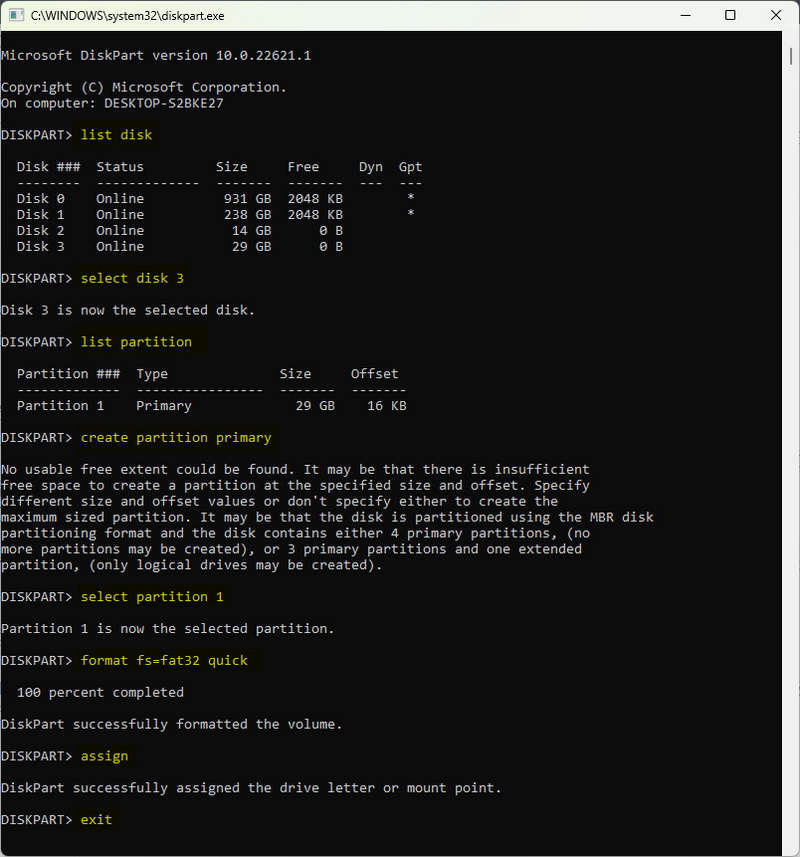Click the vertical scrollbar thumb
The image size is (800, 857).
[x=791, y=56]
